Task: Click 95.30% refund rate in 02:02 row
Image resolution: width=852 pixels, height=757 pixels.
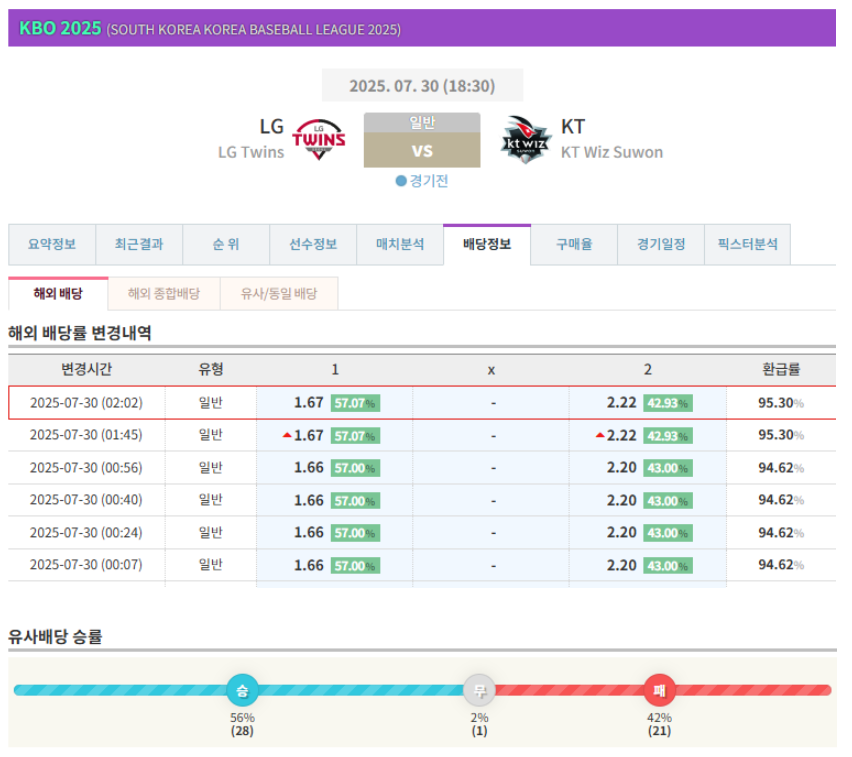Action: tap(781, 403)
